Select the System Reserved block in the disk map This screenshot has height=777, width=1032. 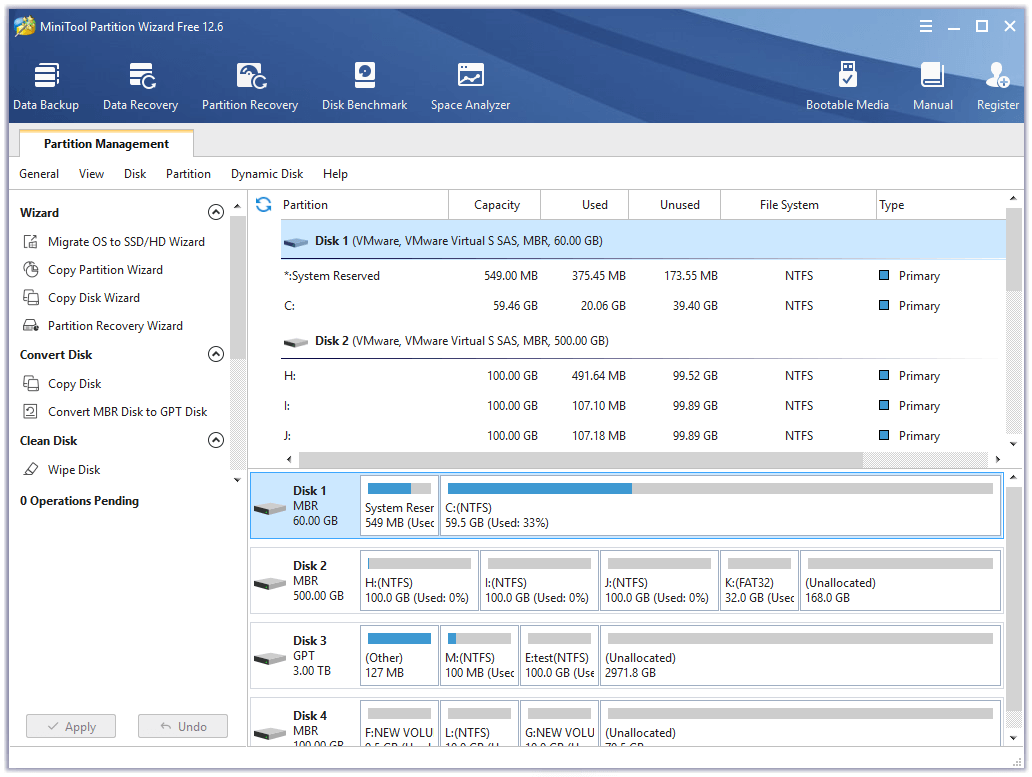[400, 505]
